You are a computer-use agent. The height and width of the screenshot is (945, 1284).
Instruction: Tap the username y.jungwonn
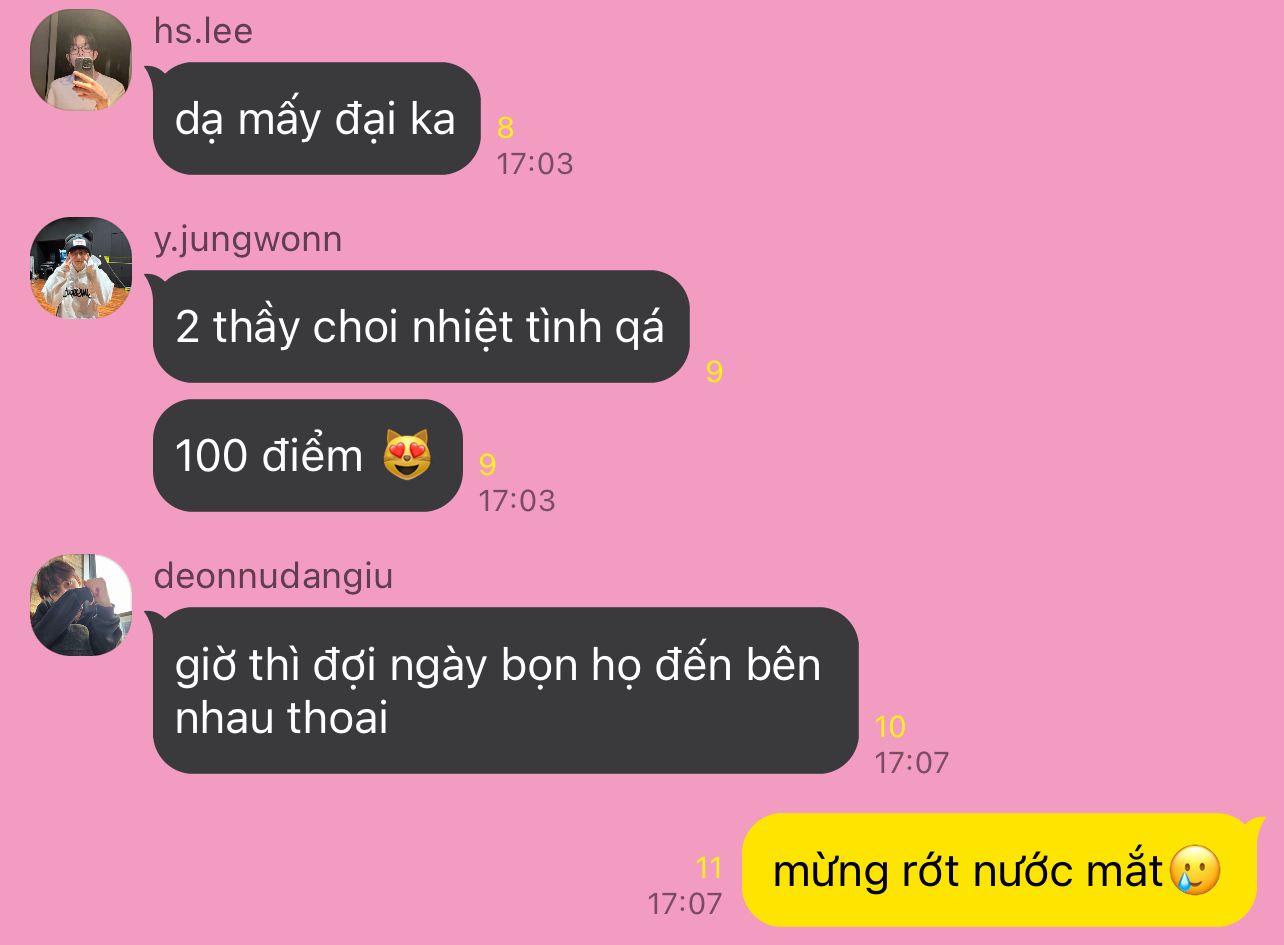tap(248, 240)
